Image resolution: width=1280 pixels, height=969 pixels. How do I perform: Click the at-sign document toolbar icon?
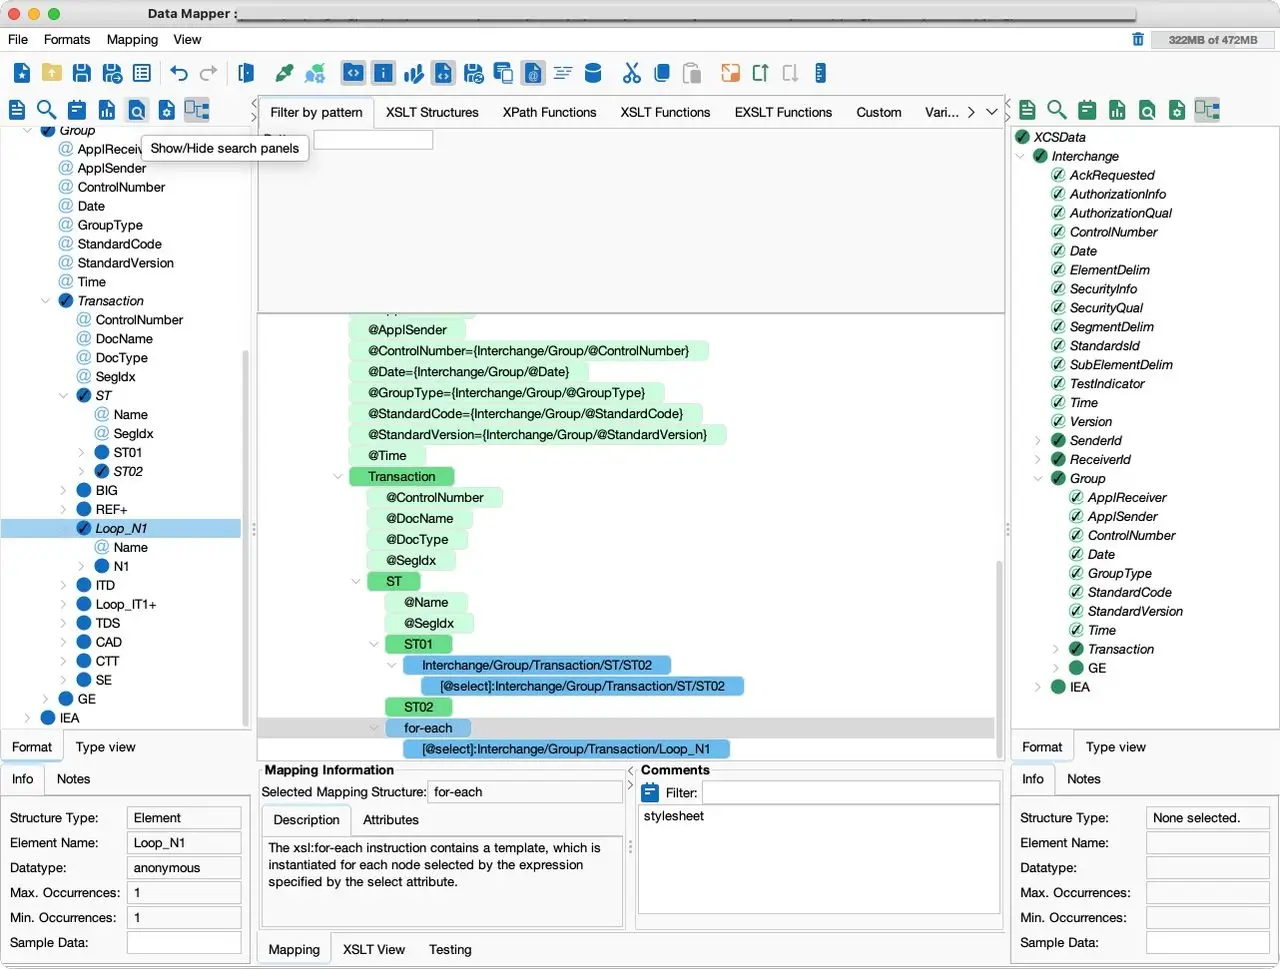(533, 73)
